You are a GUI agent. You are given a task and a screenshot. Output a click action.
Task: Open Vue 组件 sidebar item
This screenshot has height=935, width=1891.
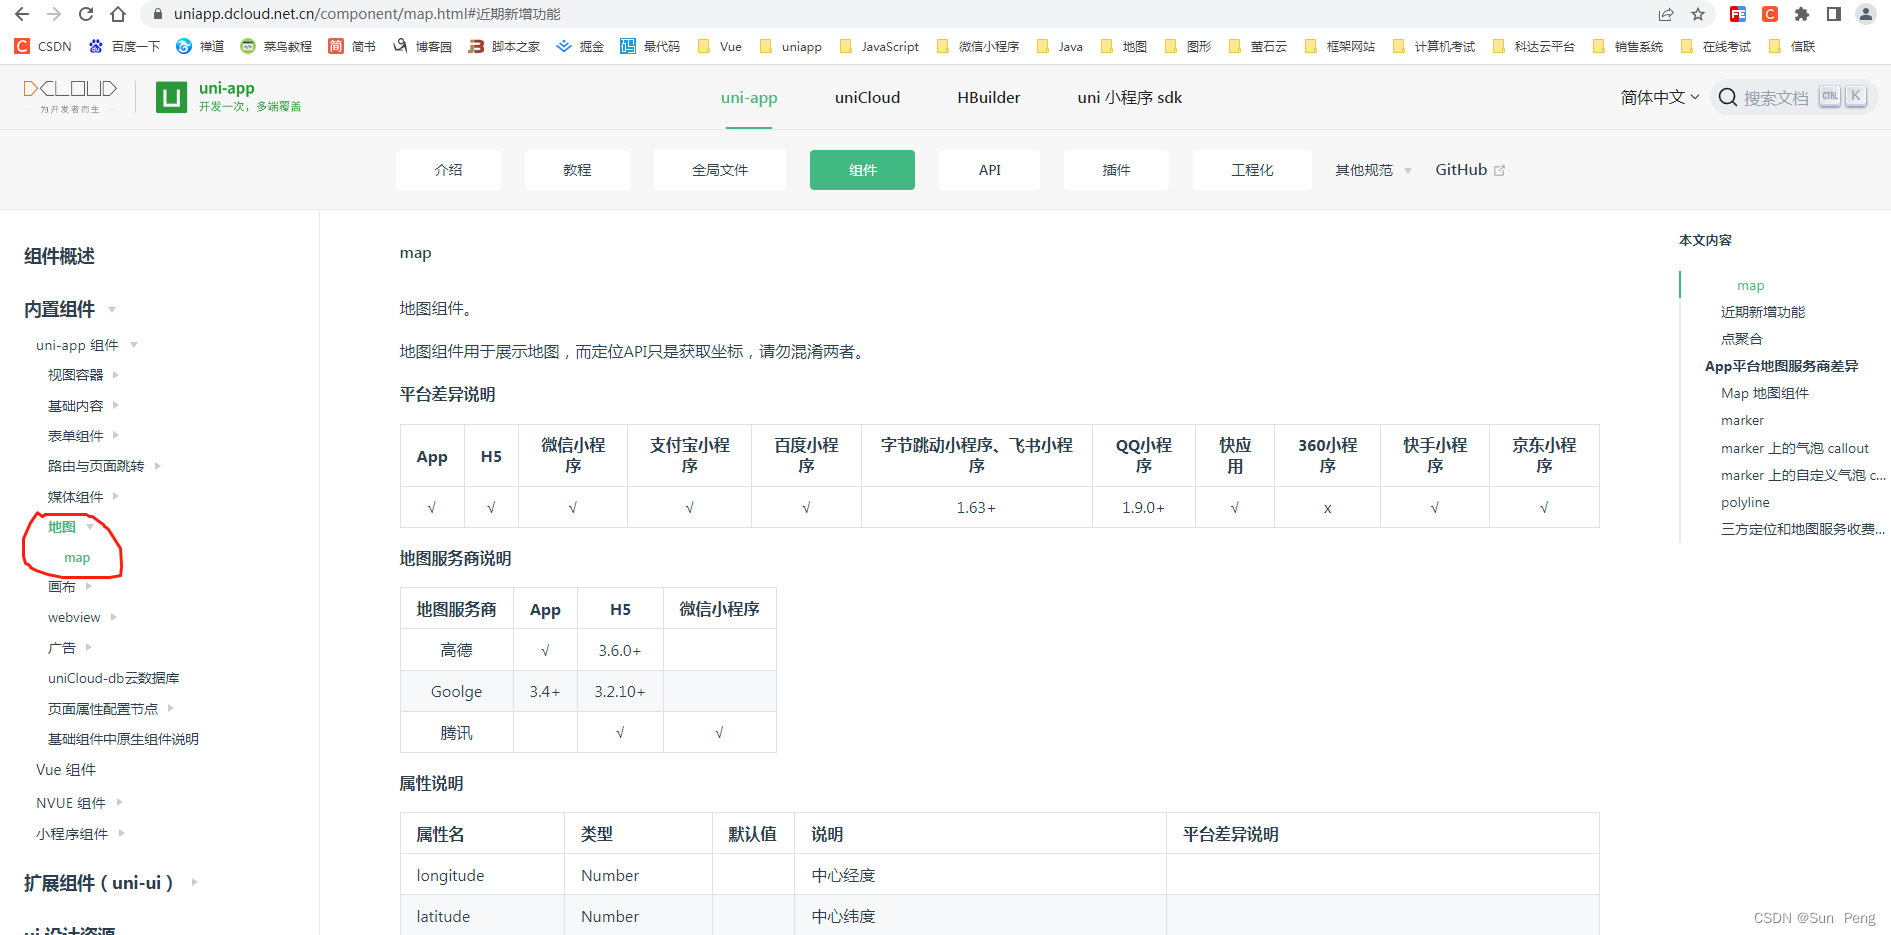click(x=66, y=770)
